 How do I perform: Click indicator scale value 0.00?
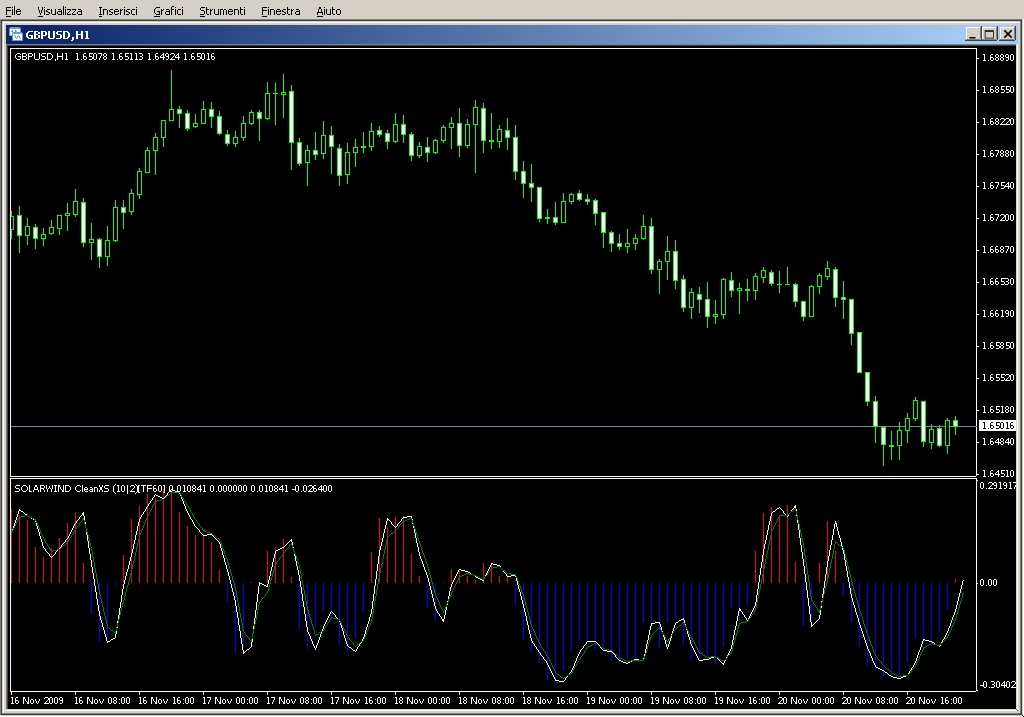(x=989, y=582)
